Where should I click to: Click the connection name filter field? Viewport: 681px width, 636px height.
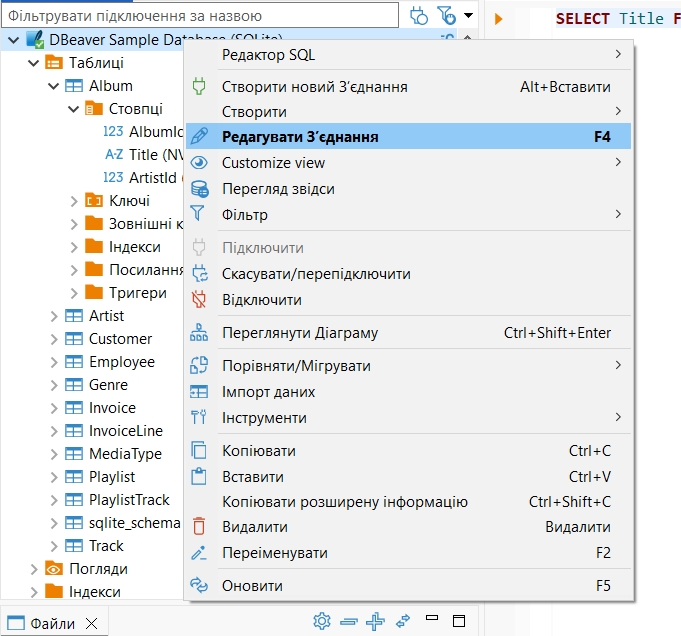pos(200,16)
